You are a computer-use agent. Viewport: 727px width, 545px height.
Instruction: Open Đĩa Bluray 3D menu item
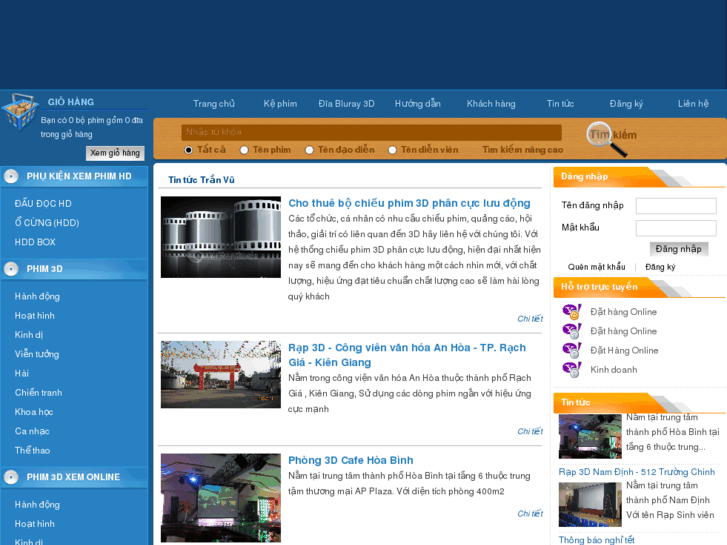(x=346, y=103)
